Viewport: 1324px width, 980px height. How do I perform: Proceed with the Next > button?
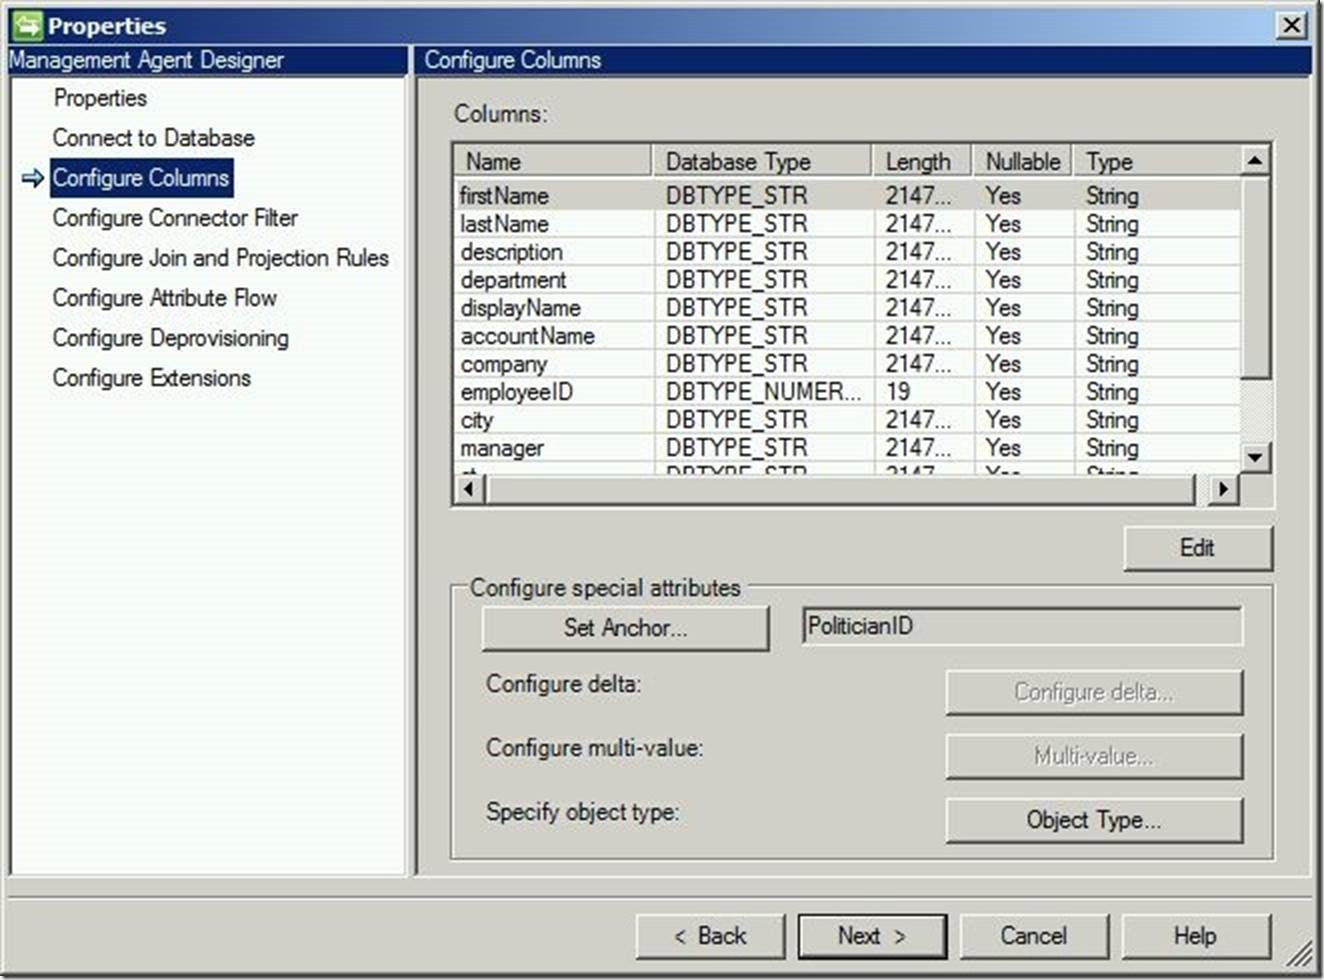872,936
